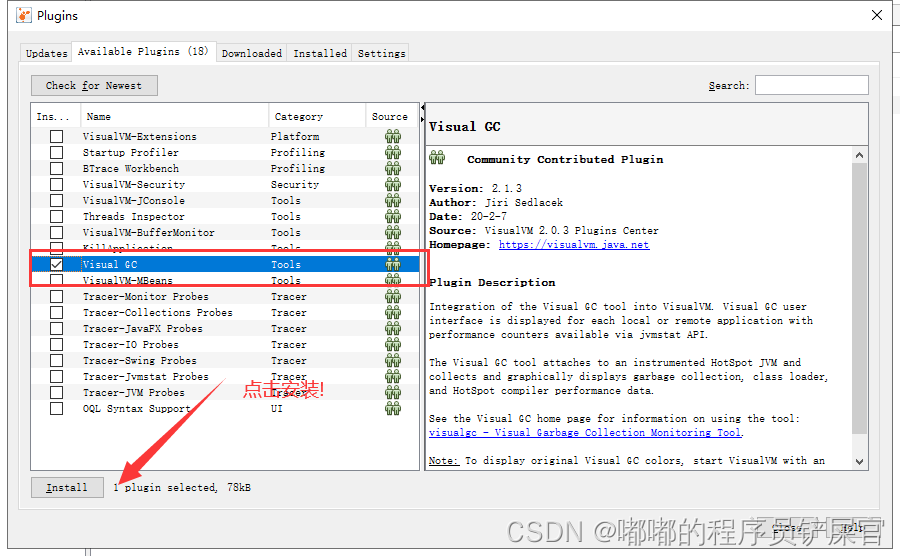Check the Tracer-Monitor Probes install checkbox
Image resolution: width=900 pixels, height=556 pixels.
(x=56, y=297)
